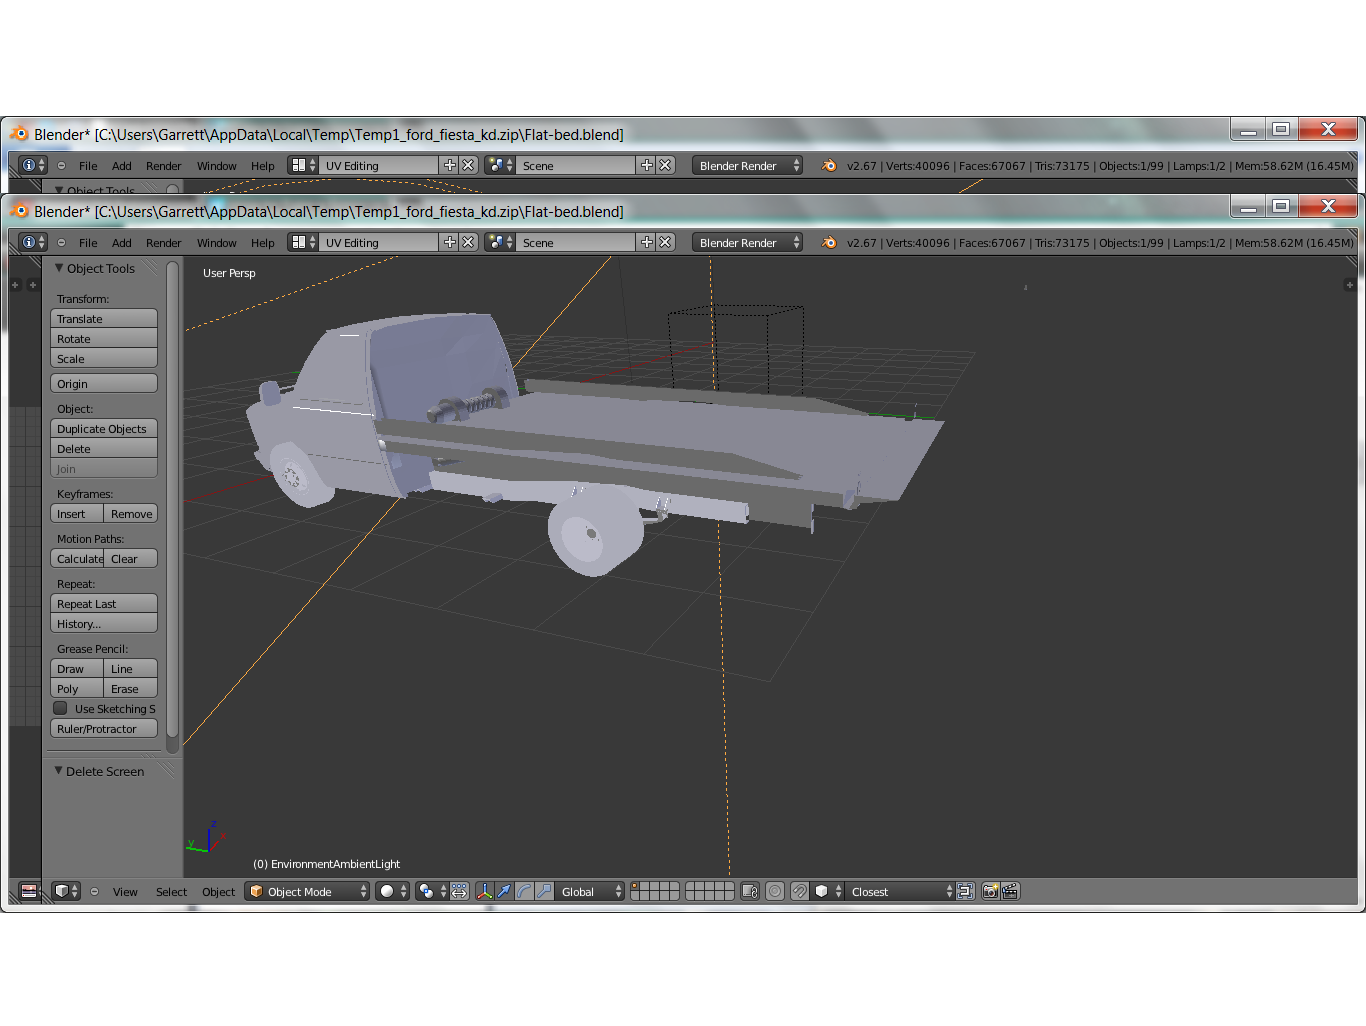The height and width of the screenshot is (1026, 1366).
Task: Collapse header menus with the front window's minus toggle
Action: point(62,243)
